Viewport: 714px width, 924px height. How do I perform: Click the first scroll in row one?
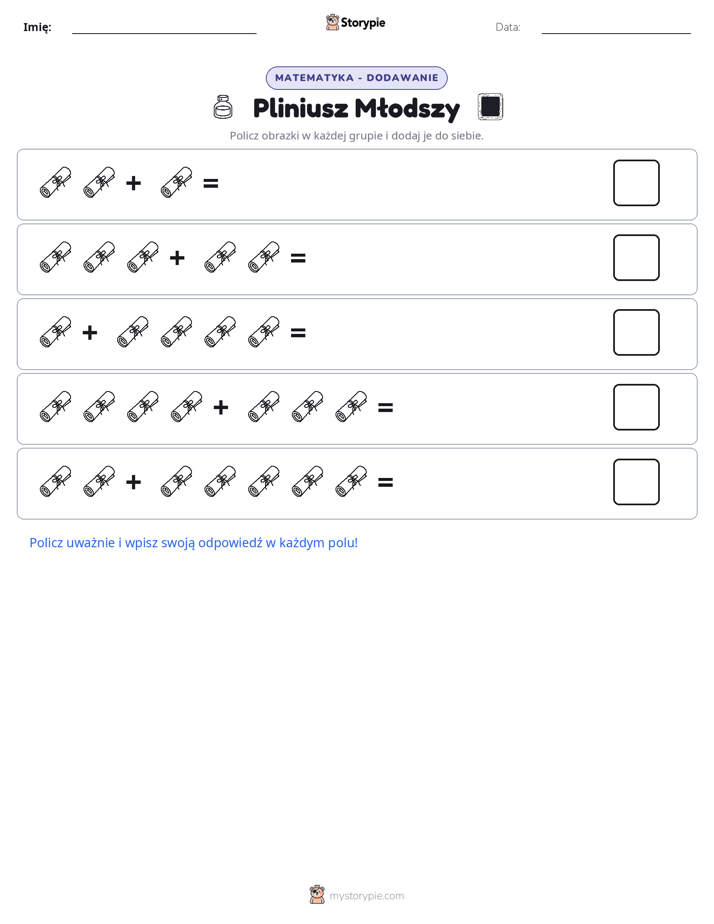(x=55, y=183)
